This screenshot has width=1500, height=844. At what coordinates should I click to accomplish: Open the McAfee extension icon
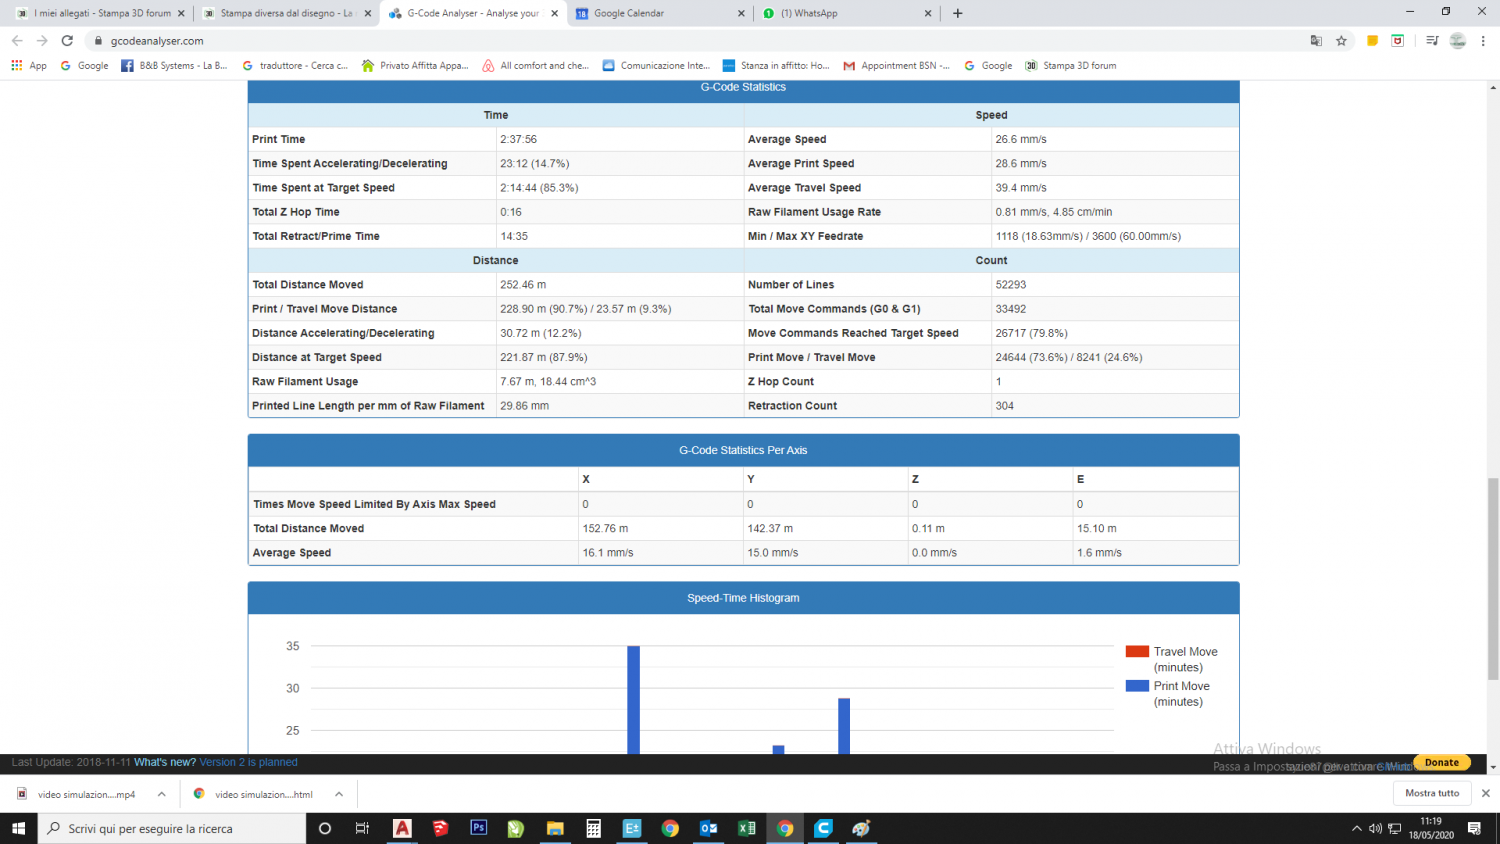pyautogui.click(x=1398, y=41)
